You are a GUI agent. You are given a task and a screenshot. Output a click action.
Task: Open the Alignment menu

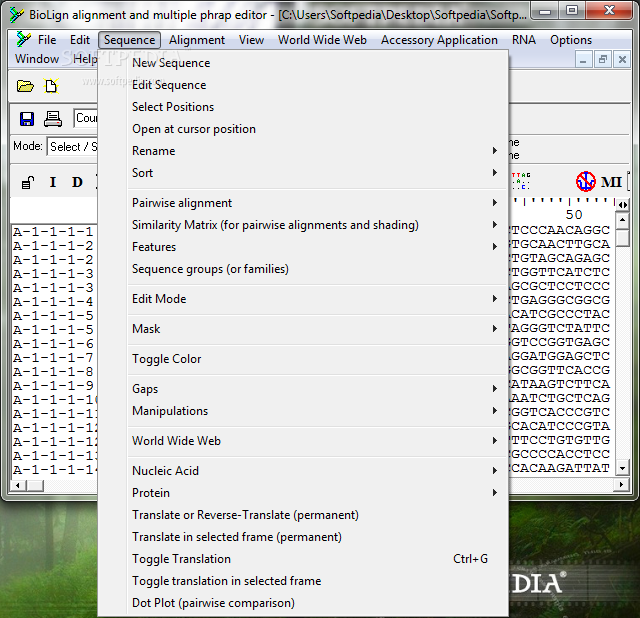197,40
